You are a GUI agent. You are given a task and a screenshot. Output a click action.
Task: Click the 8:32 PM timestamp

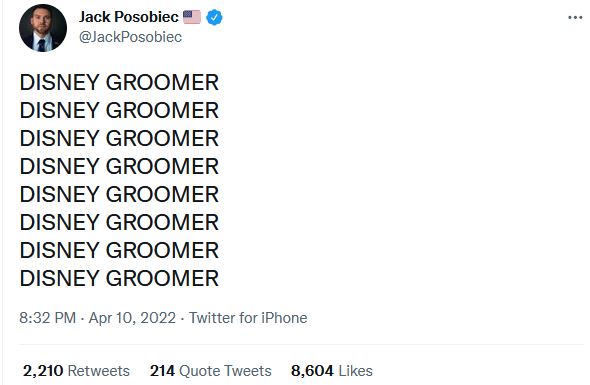tap(48, 318)
